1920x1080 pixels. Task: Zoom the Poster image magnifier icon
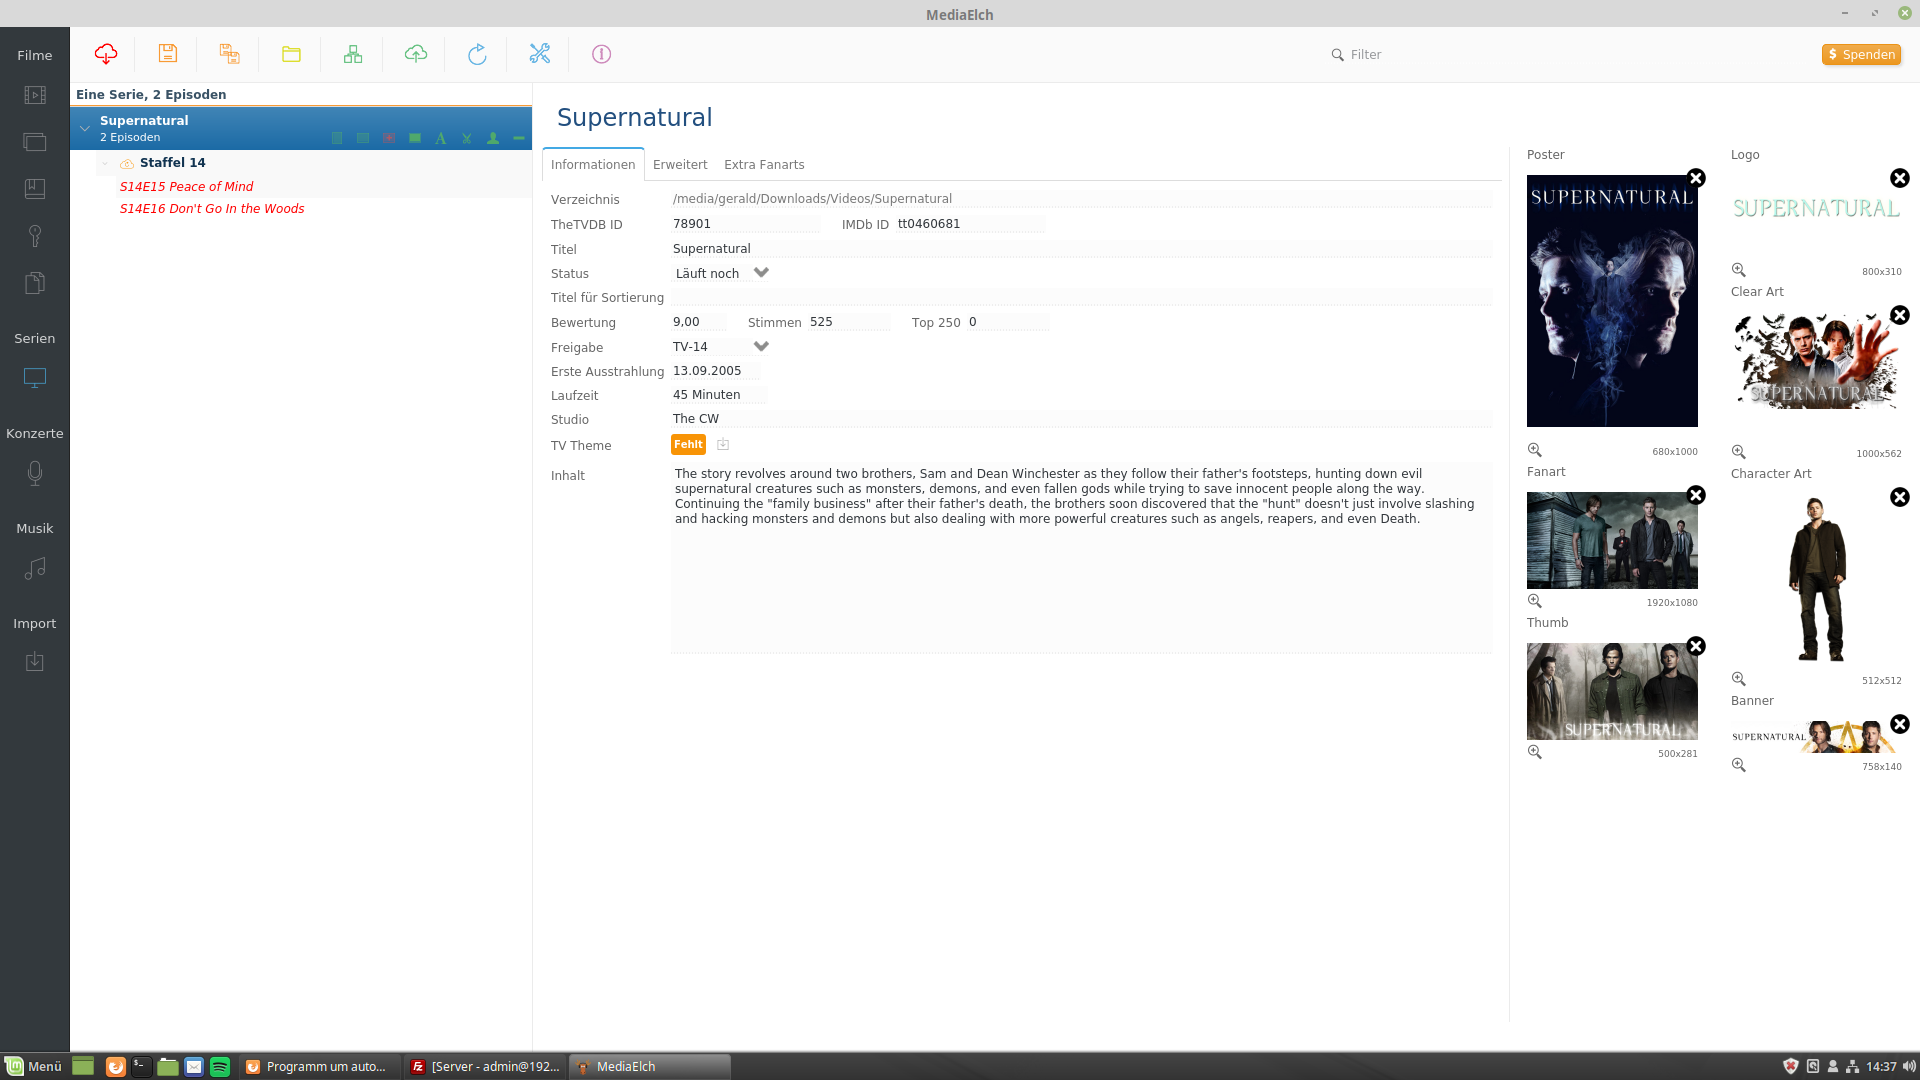pyautogui.click(x=1535, y=450)
